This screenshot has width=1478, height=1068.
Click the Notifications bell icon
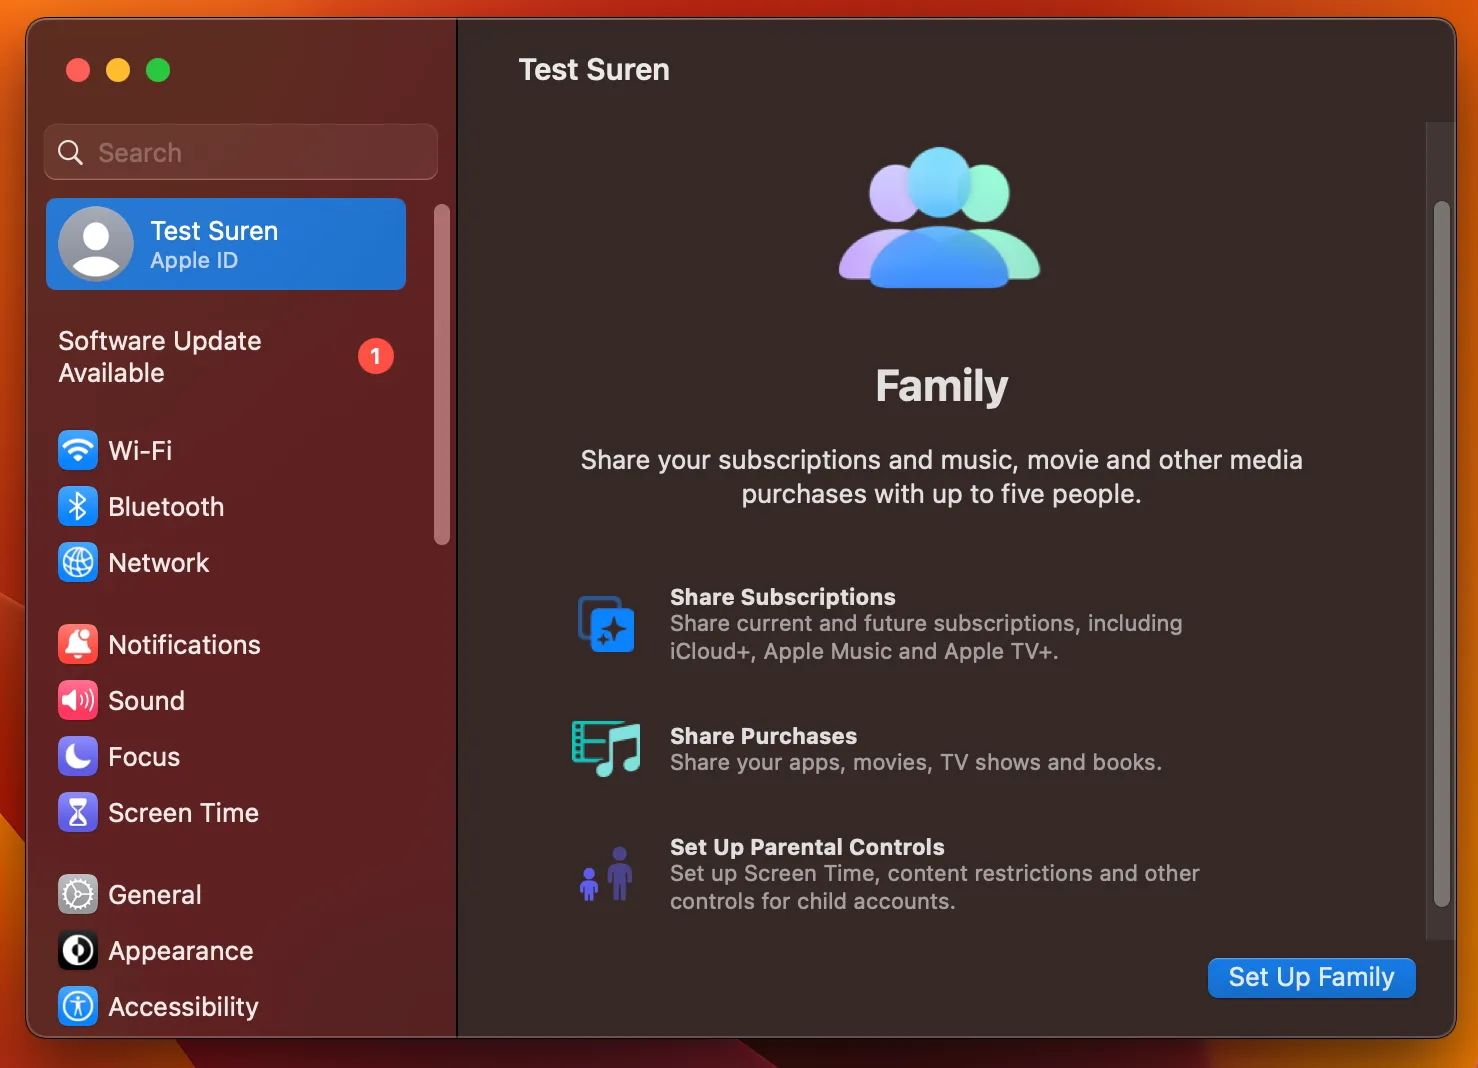78,644
